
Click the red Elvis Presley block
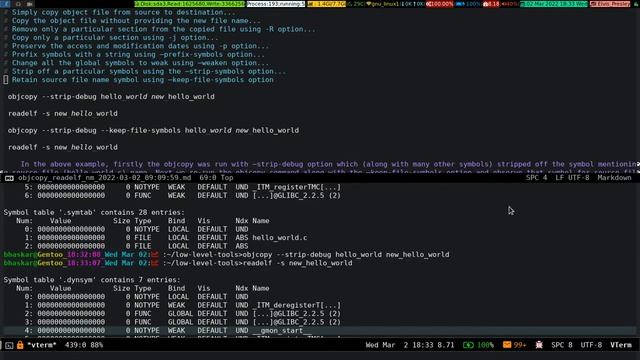610,4
